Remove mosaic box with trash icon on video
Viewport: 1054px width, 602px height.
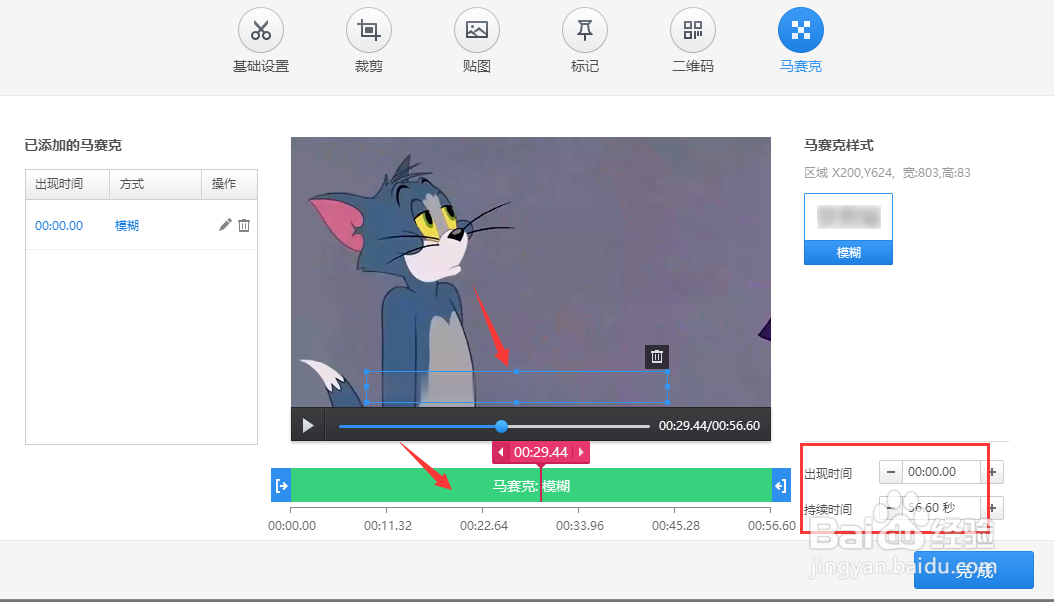(657, 357)
